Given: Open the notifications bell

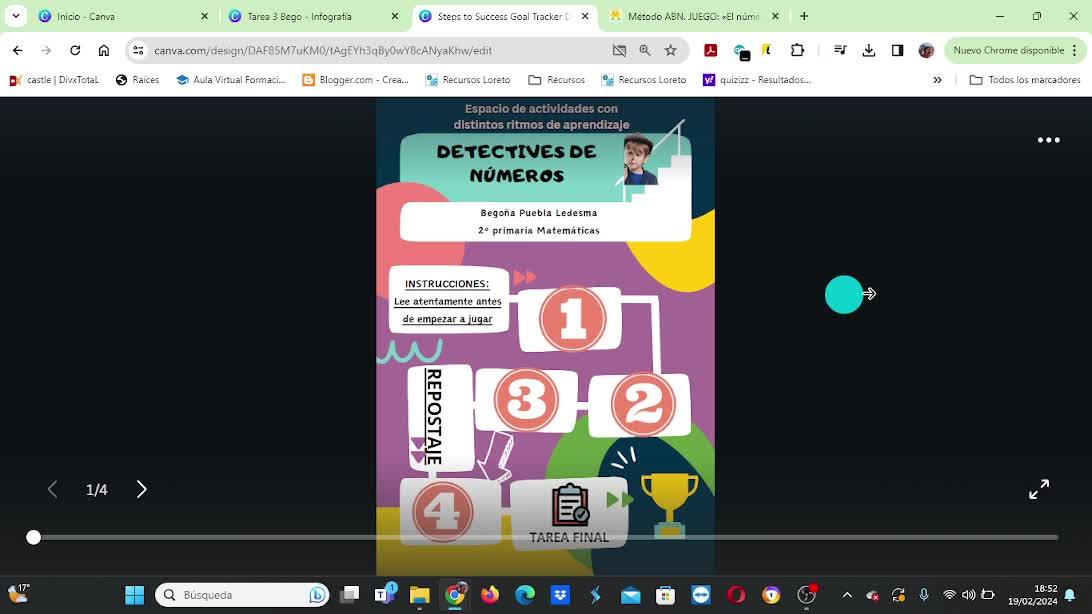Looking at the screenshot, I should [1070, 595].
